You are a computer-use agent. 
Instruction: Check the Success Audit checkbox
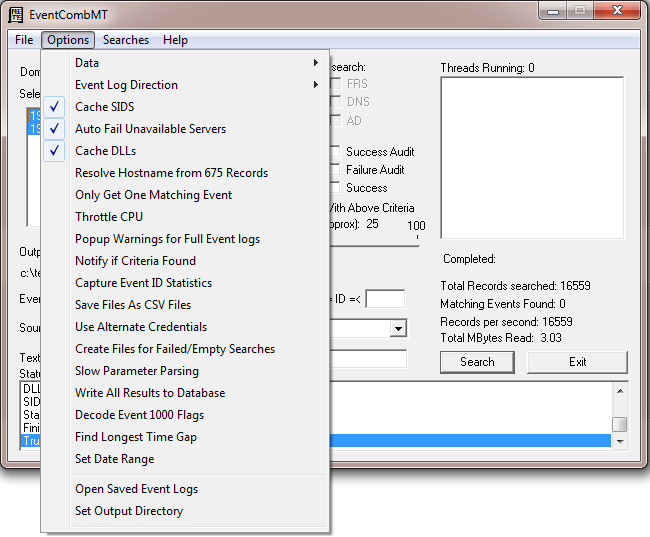335,151
